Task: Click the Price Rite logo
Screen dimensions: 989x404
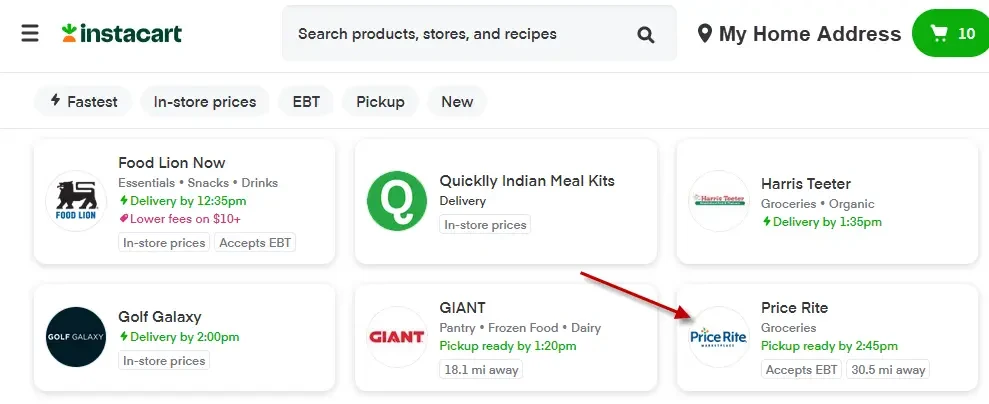Action: coord(718,337)
